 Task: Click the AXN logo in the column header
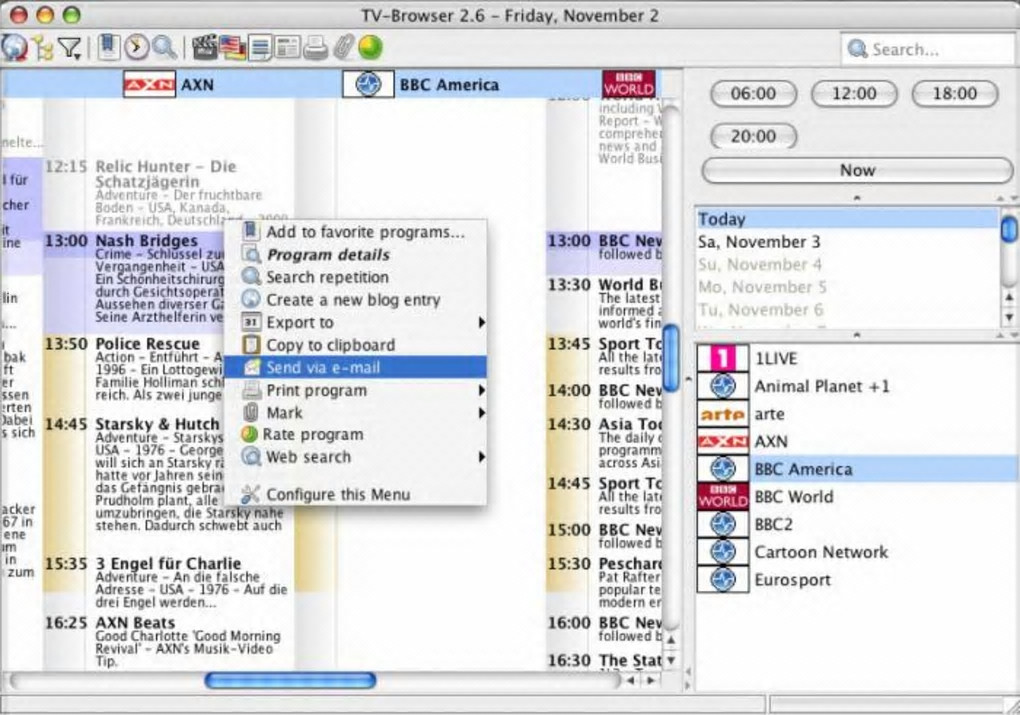pyautogui.click(x=149, y=85)
